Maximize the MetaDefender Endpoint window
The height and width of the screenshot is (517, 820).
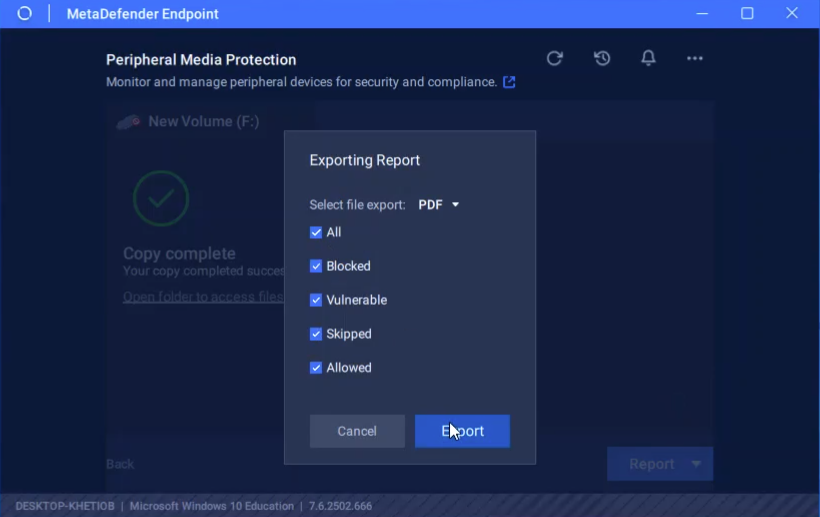tap(747, 14)
